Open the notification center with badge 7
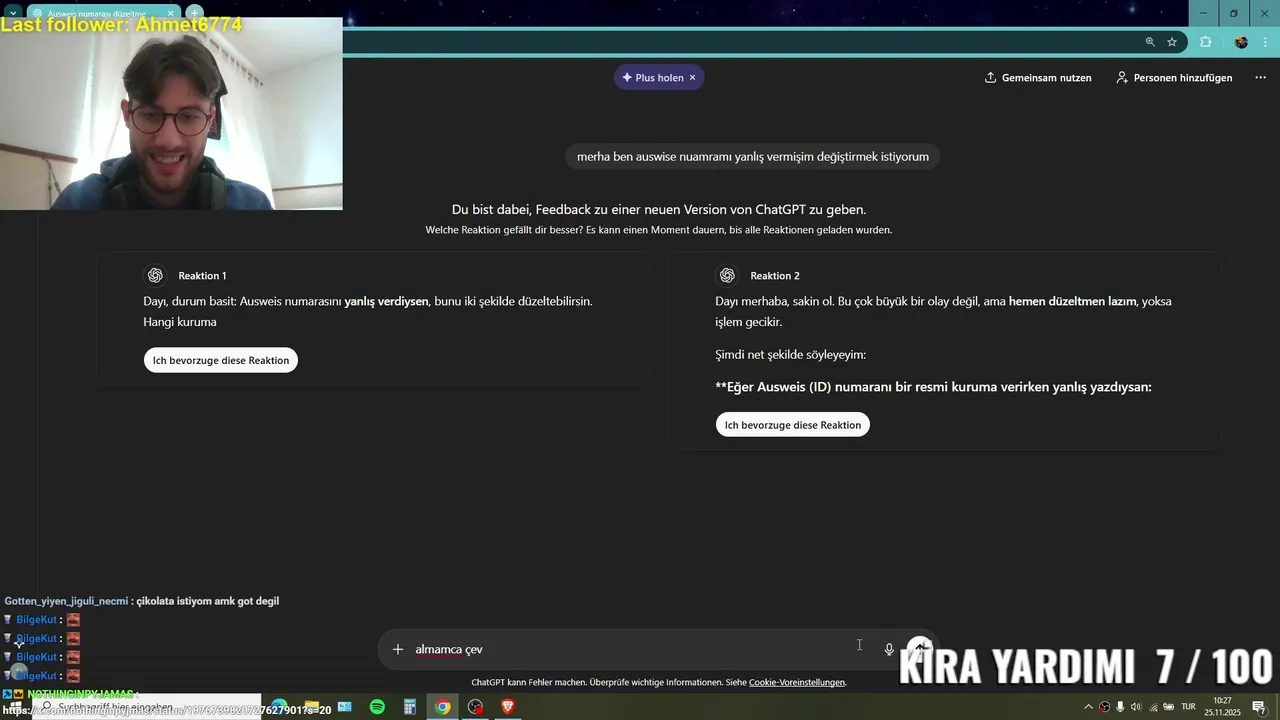The height and width of the screenshot is (720, 1280). (1259, 707)
